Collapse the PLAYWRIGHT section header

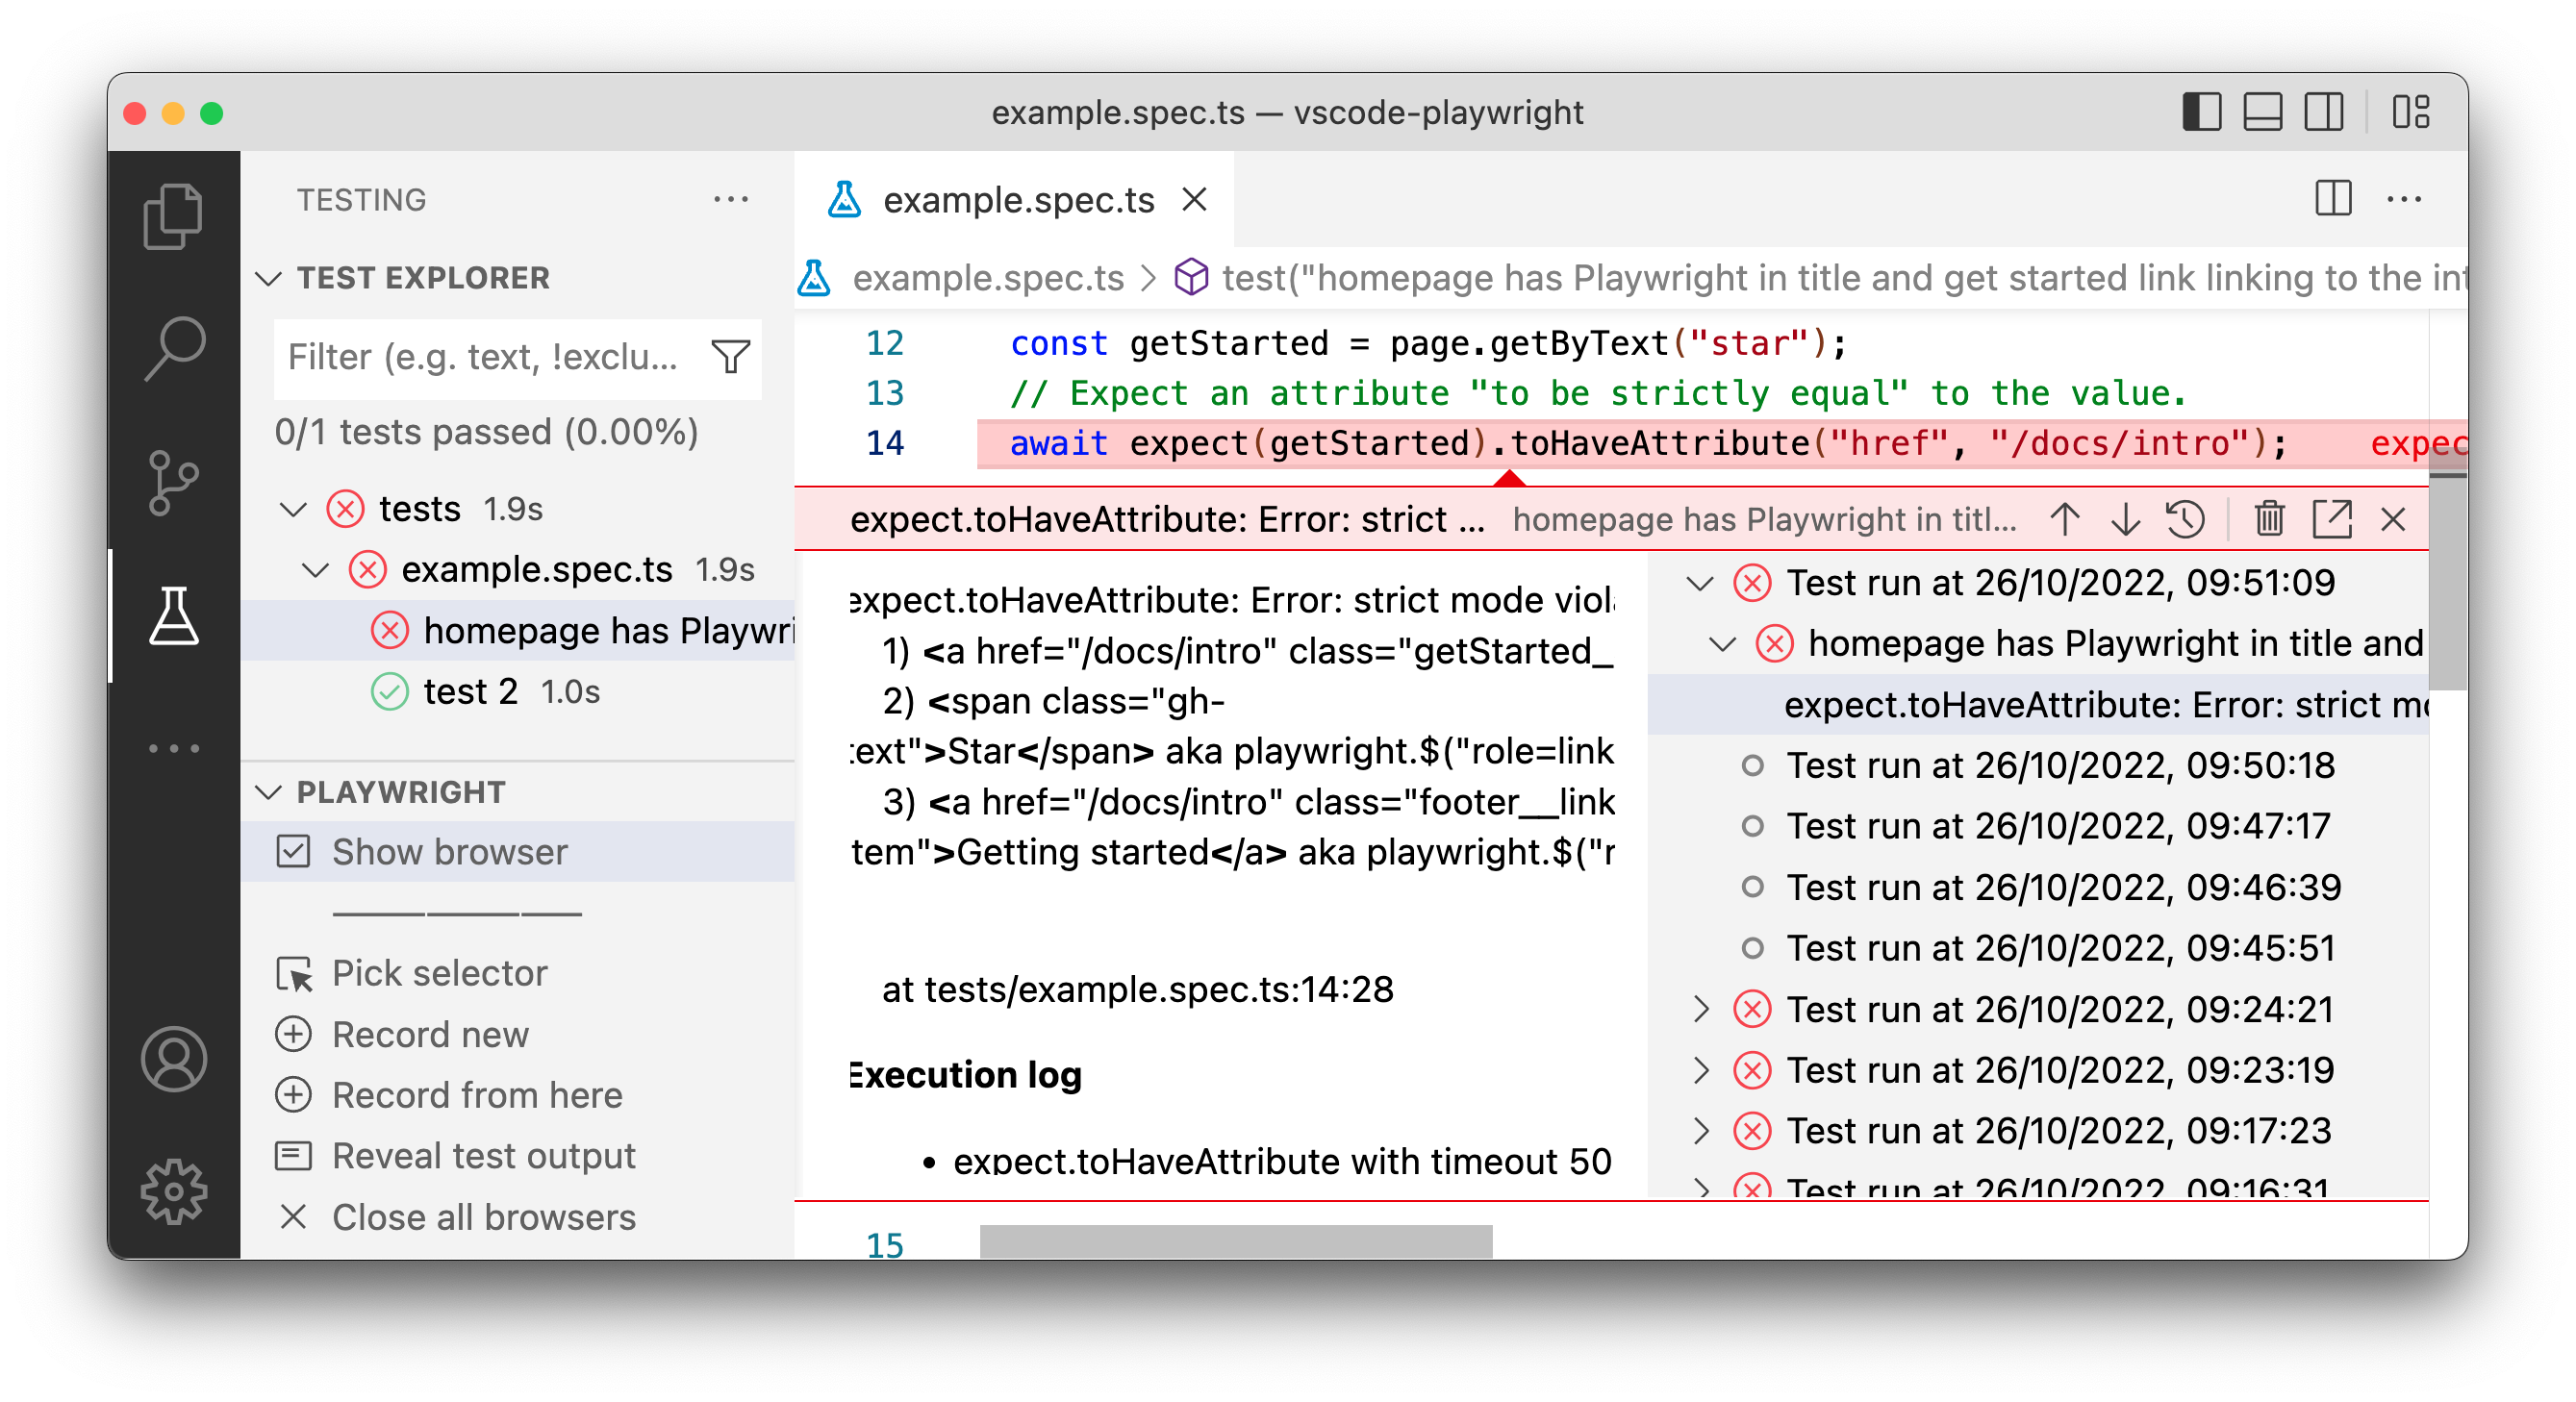click(268, 792)
